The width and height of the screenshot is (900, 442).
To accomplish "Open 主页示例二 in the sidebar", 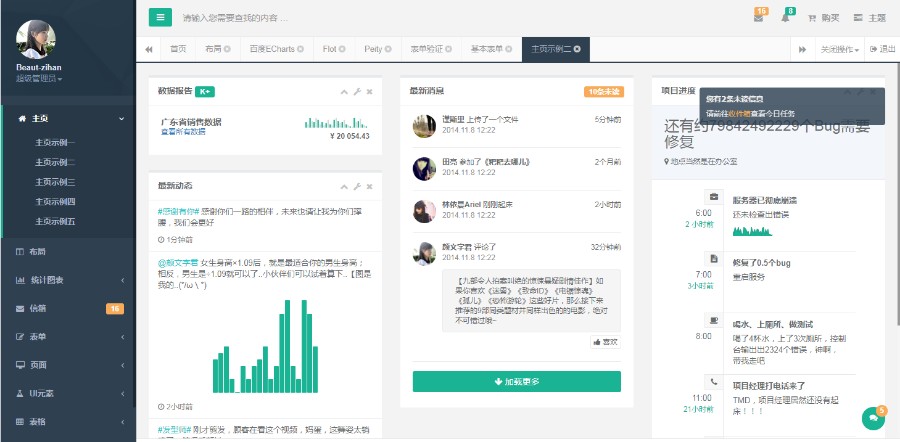I will (x=55, y=162).
